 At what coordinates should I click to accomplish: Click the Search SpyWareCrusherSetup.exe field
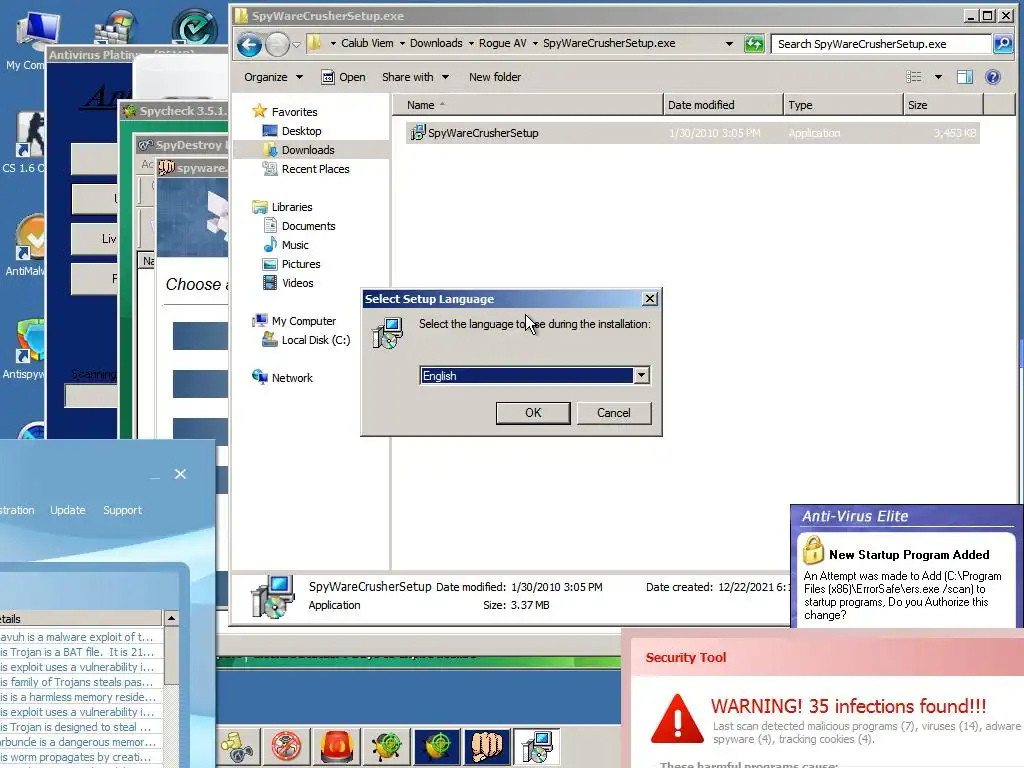coord(880,44)
